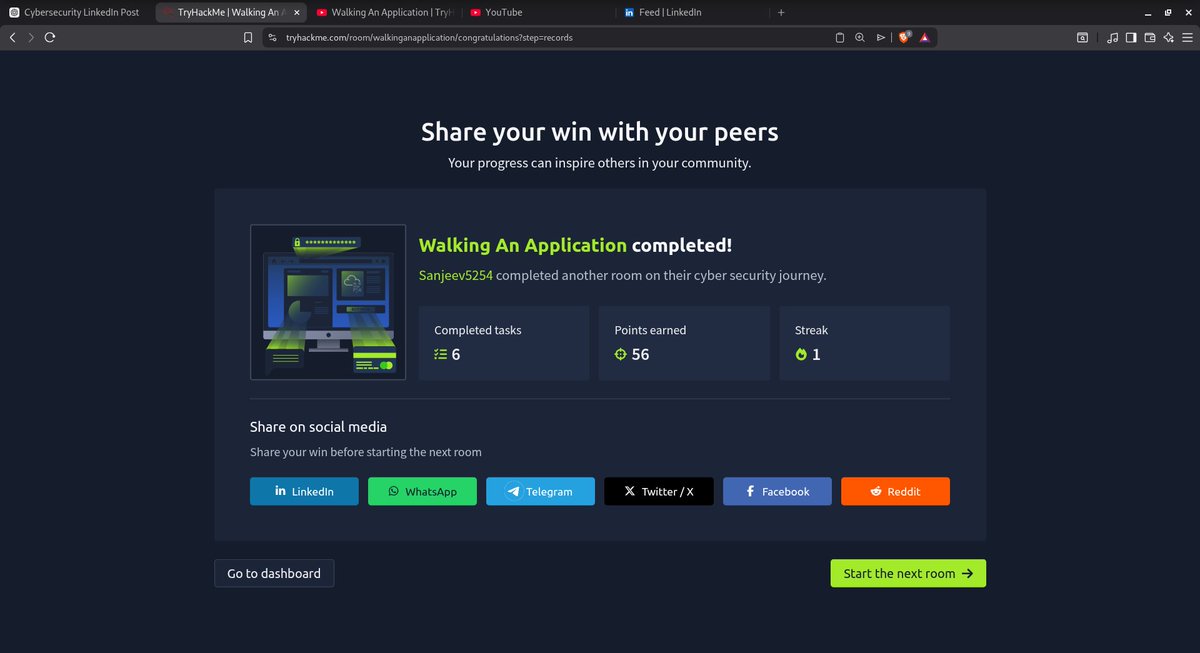This screenshot has height=653, width=1200.
Task: Open the tab search icon in the toolbar
Action: [1083, 37]
